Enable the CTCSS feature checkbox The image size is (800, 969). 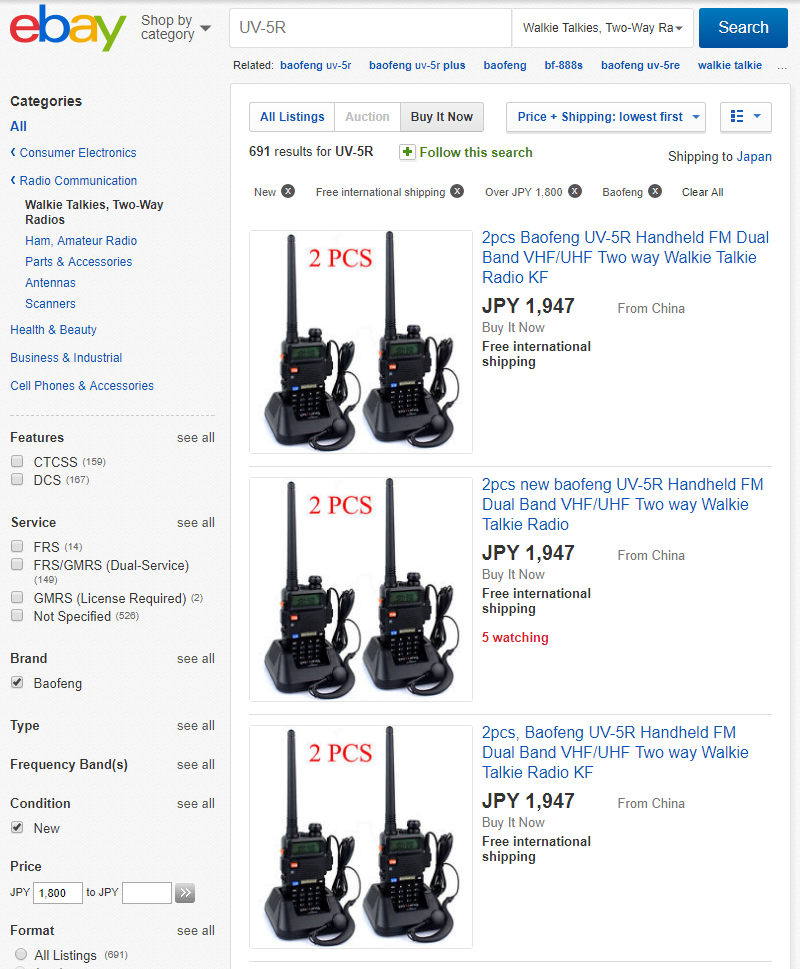17,461
